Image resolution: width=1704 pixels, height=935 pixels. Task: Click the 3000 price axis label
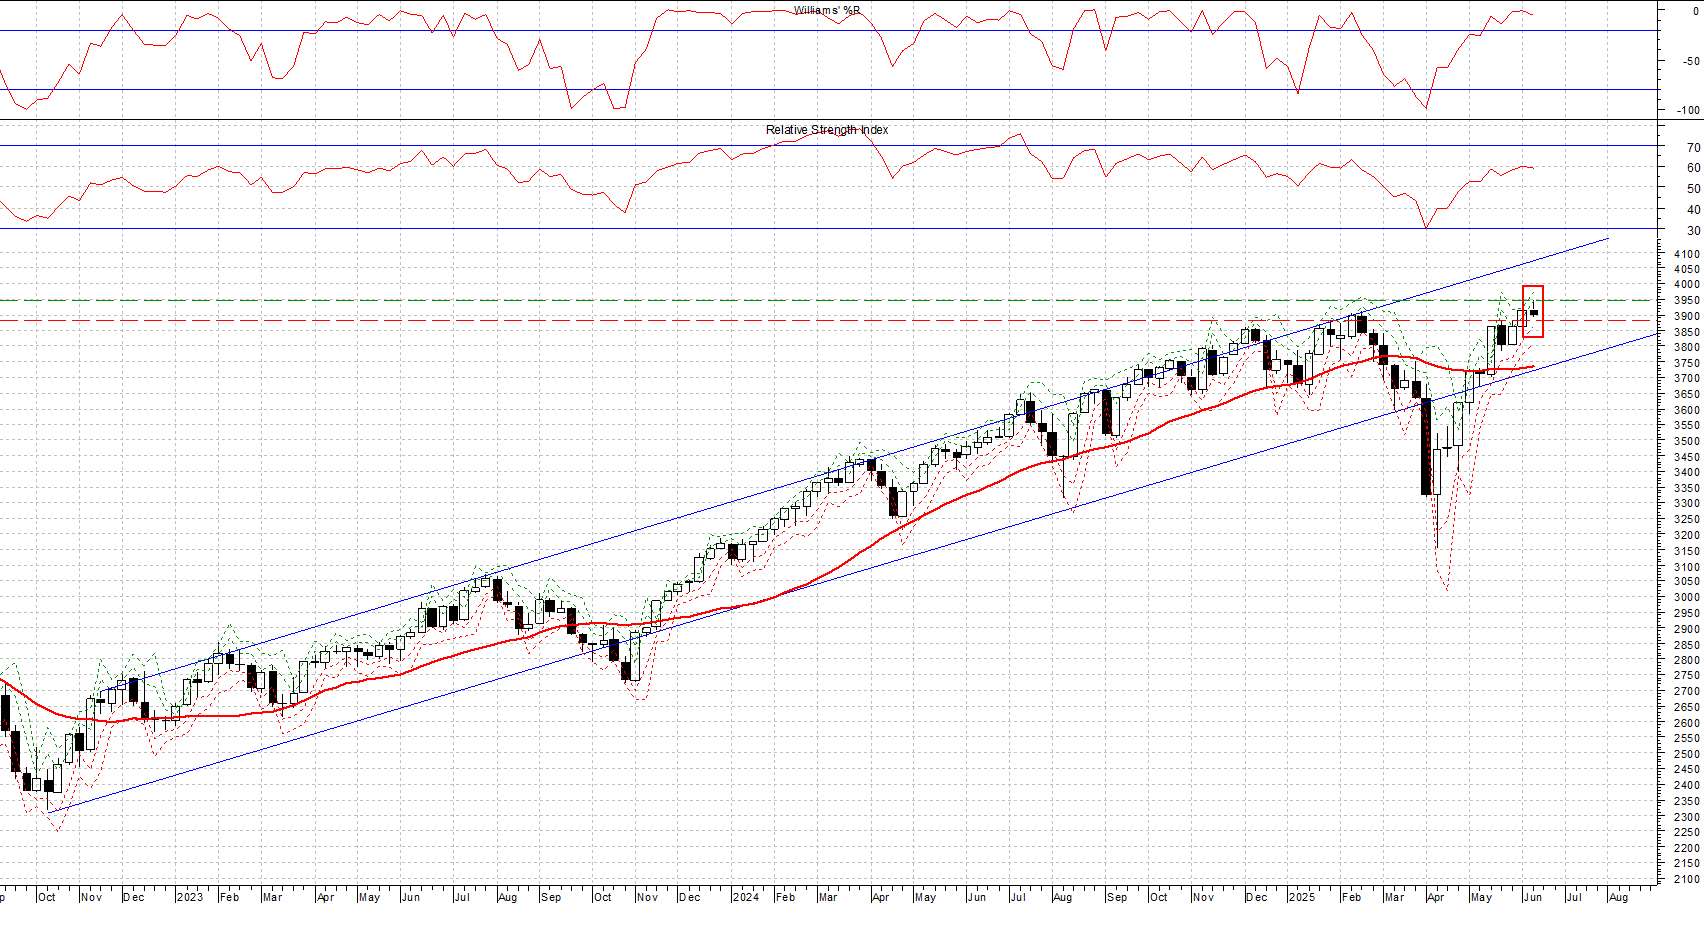(1685, 598)
